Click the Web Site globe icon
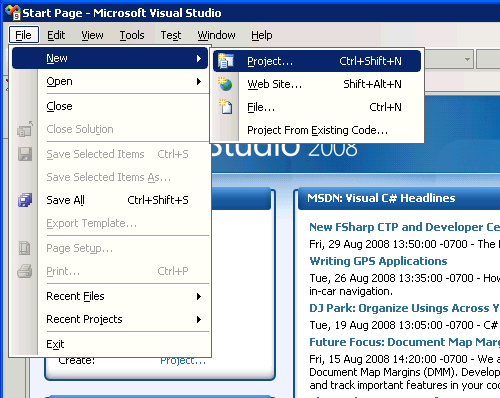Viewport: 500px width, 398px height. coord(225,84)
